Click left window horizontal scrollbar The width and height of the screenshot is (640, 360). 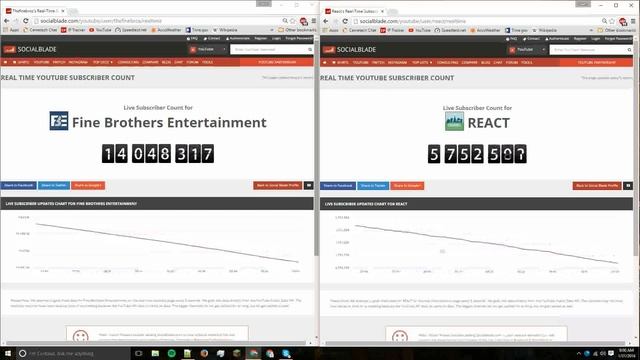156,343
